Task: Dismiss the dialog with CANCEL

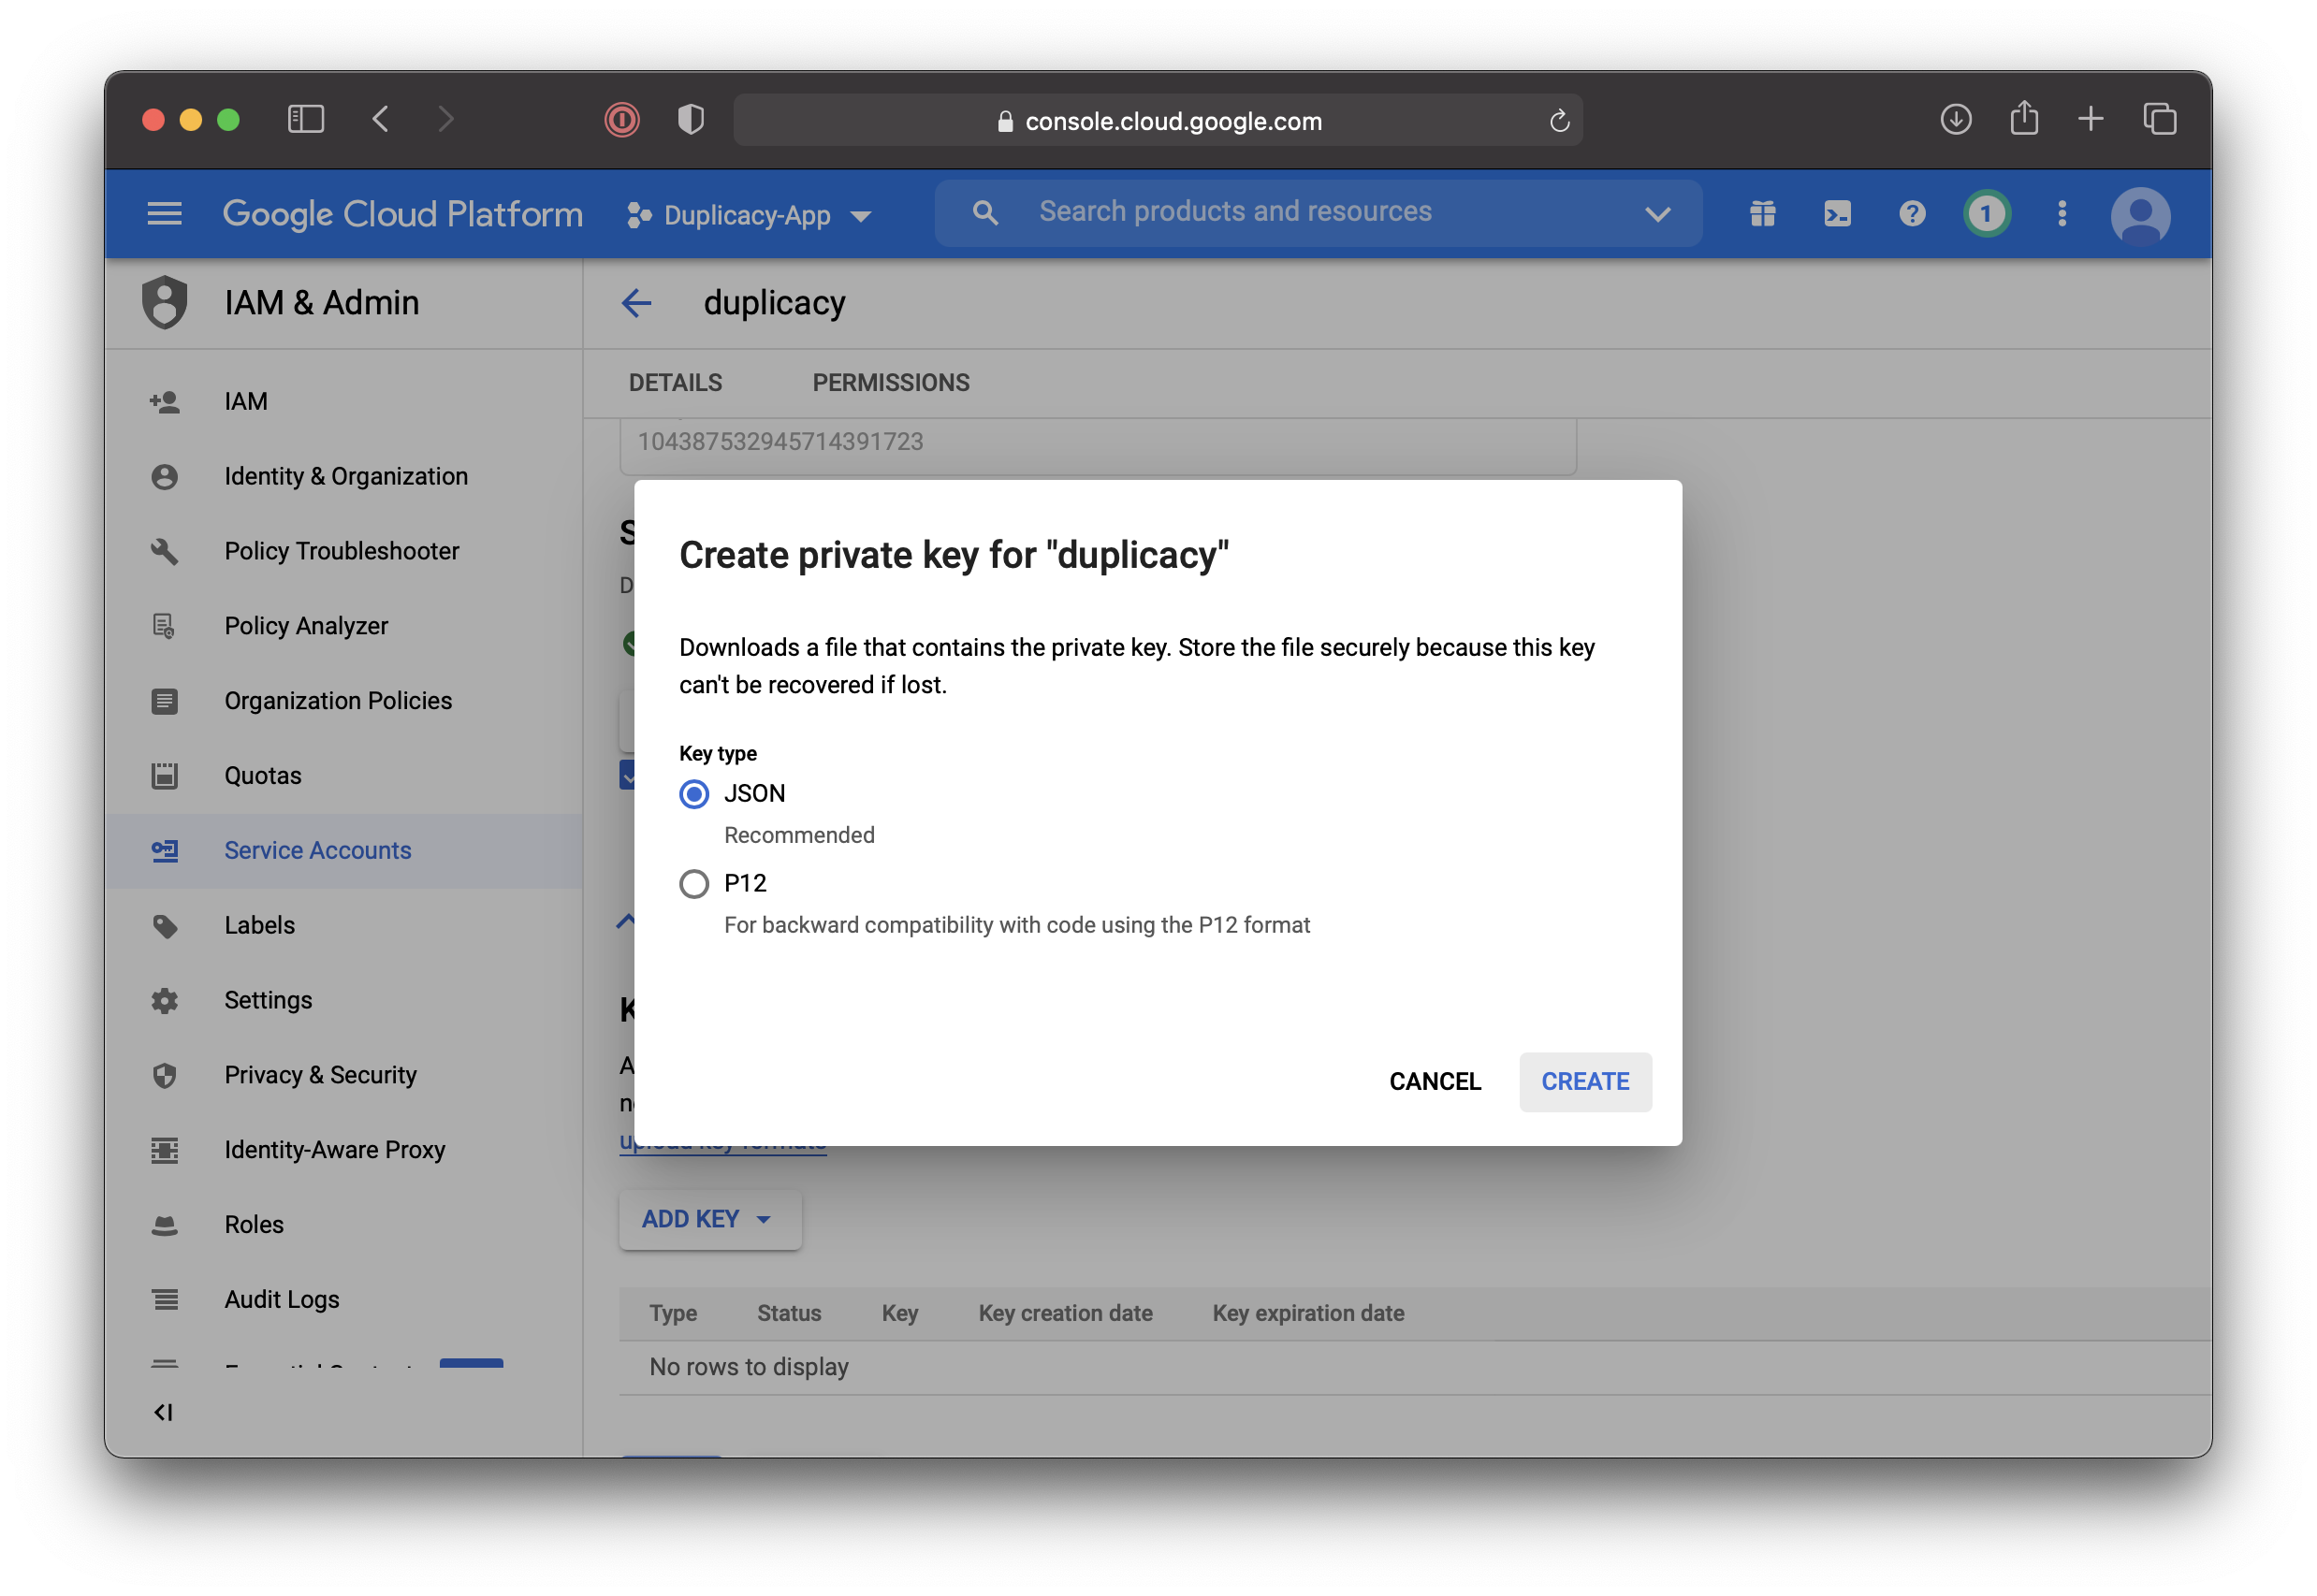Action: [1434, 1081]
